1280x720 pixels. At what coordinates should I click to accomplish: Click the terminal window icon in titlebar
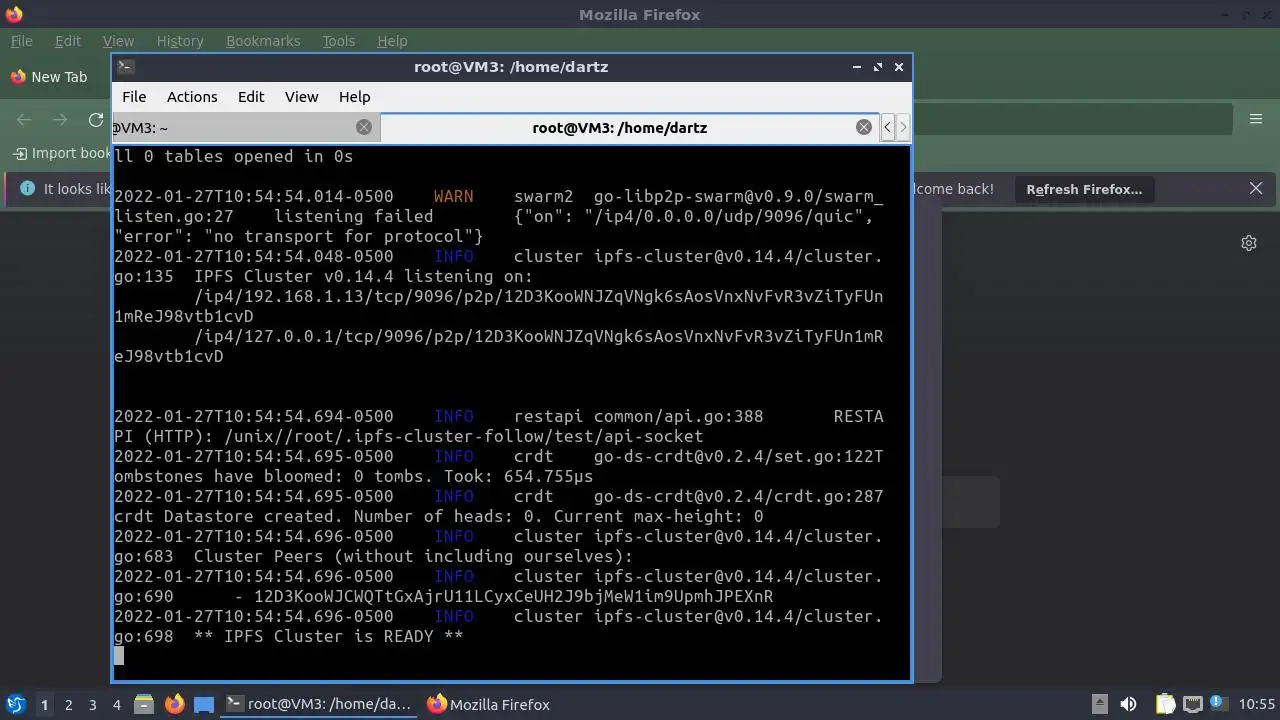(125, 67)
